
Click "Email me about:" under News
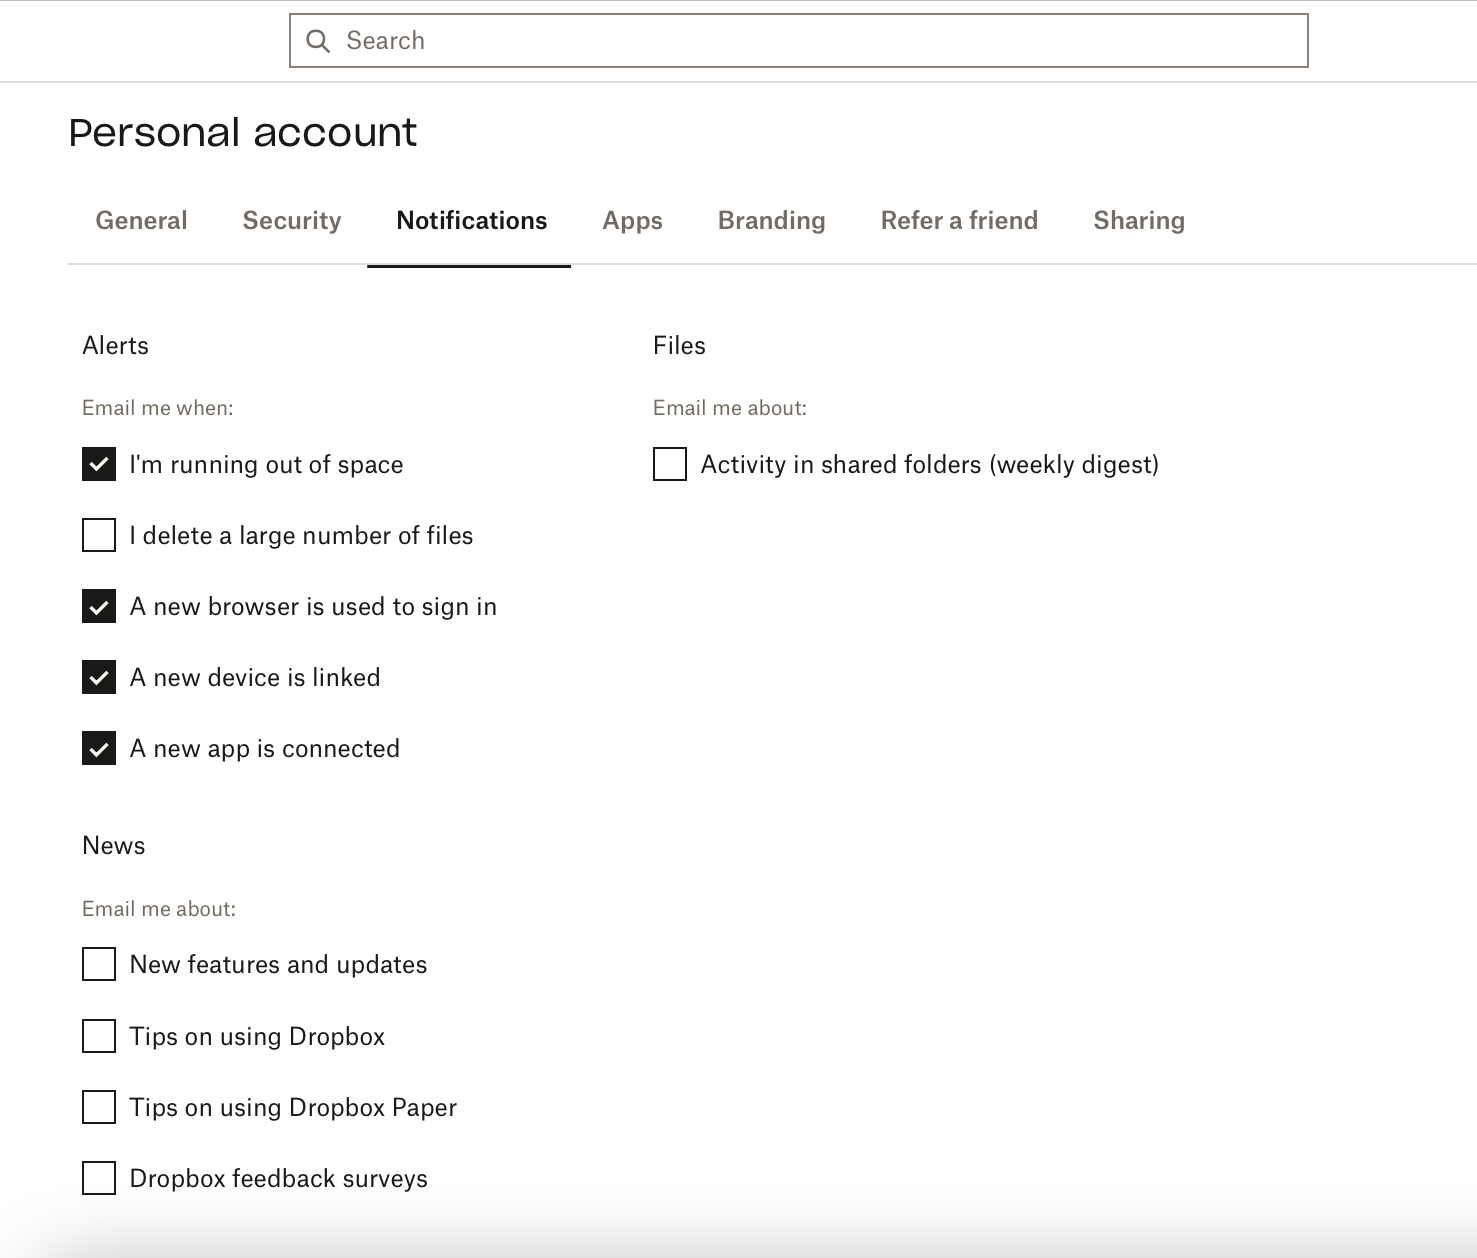point(159,909)
